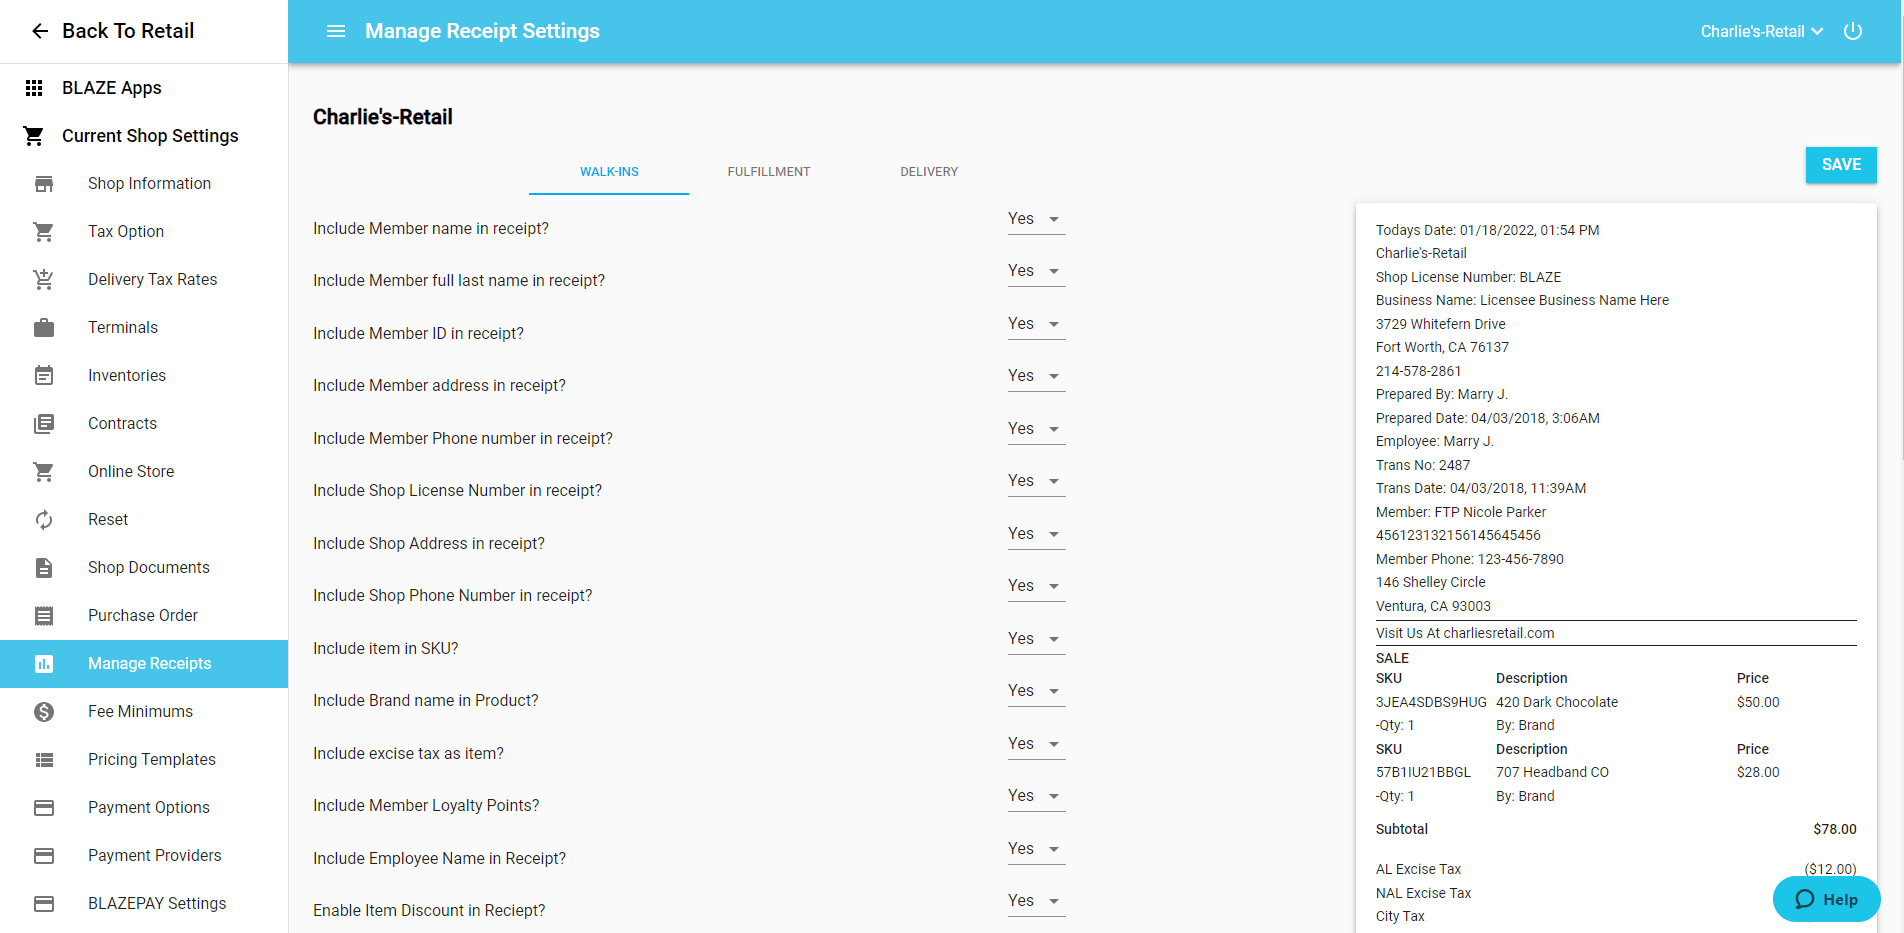The width and height of the screenshot is (1904, 933).
Task: Click the power icon in top bar
Action: pyautogui.click(x=1853, y=31)
